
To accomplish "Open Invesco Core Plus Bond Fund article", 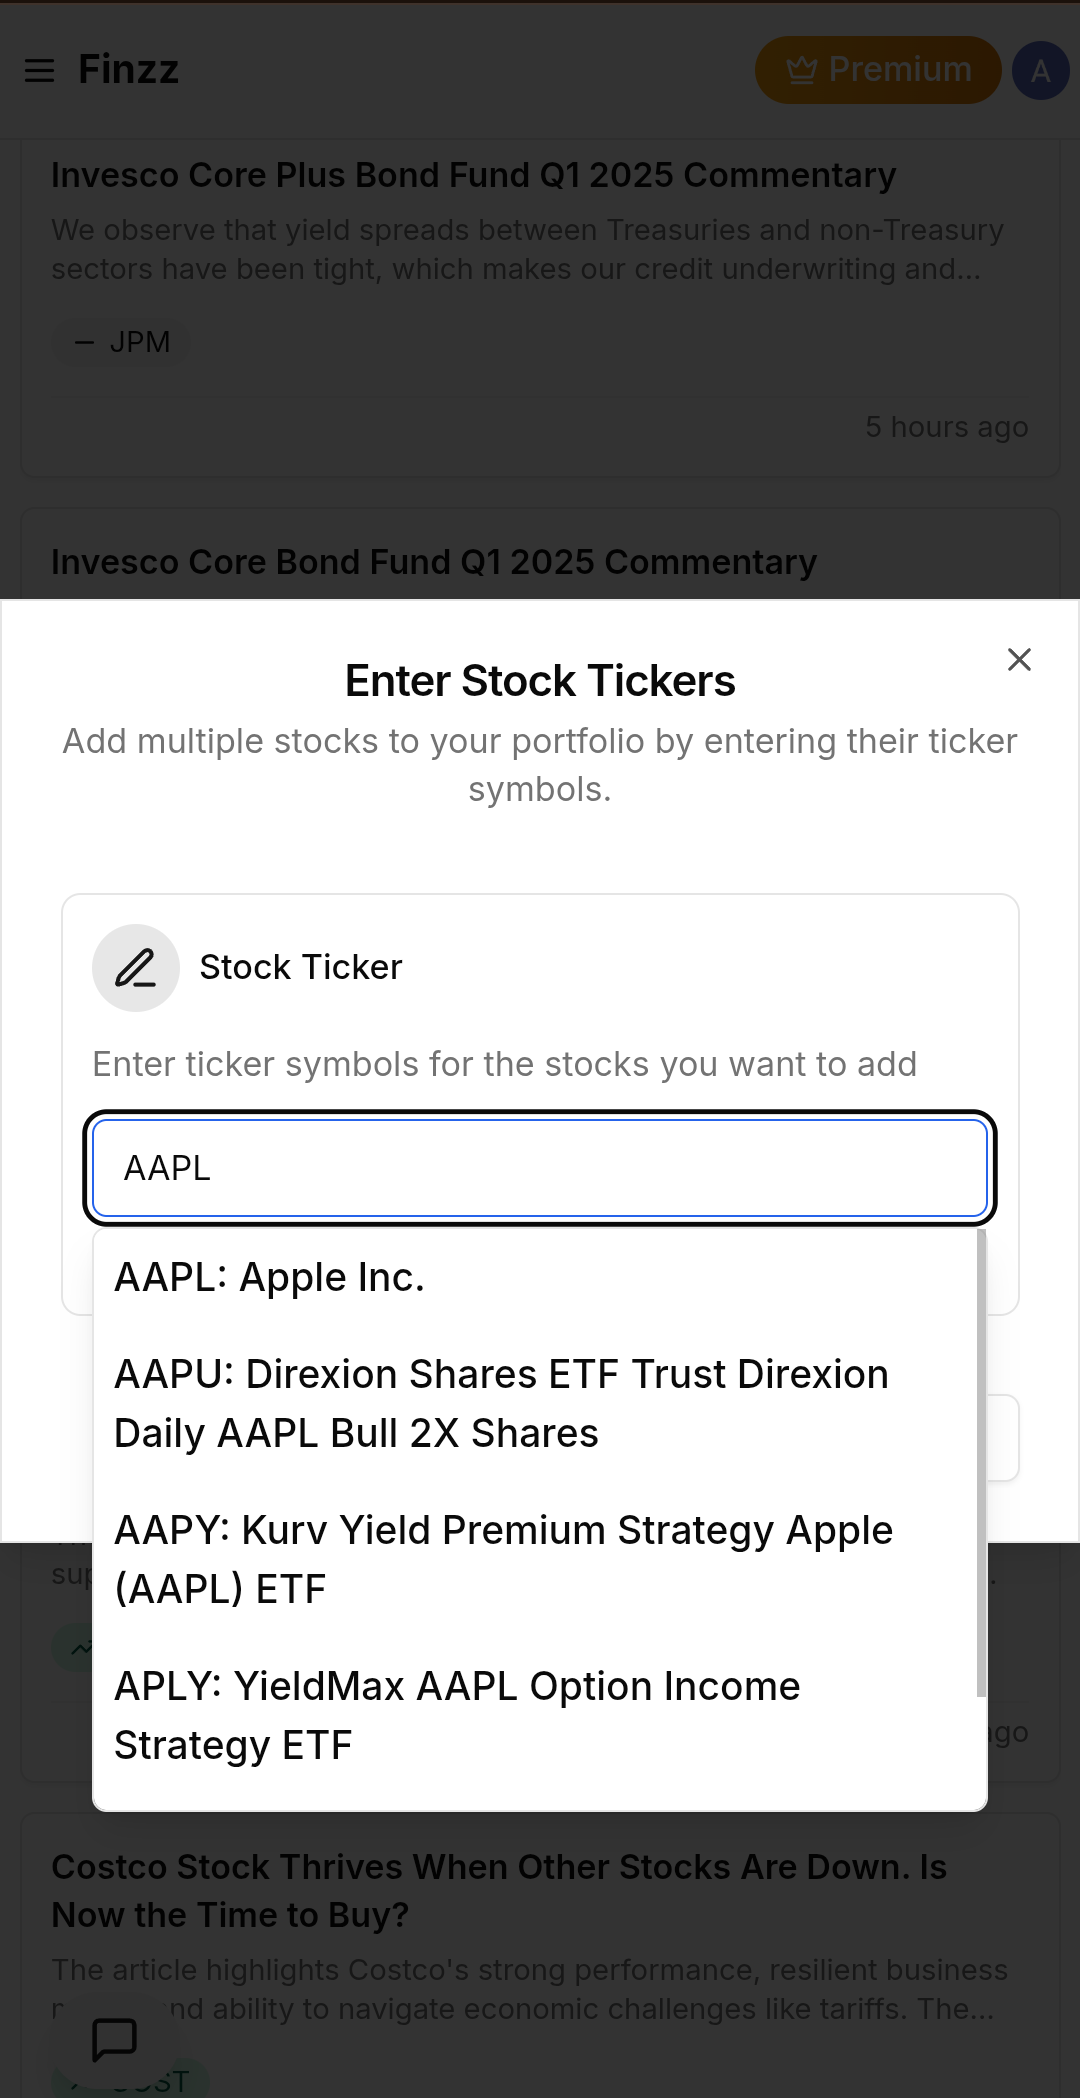I will [473, 176].
